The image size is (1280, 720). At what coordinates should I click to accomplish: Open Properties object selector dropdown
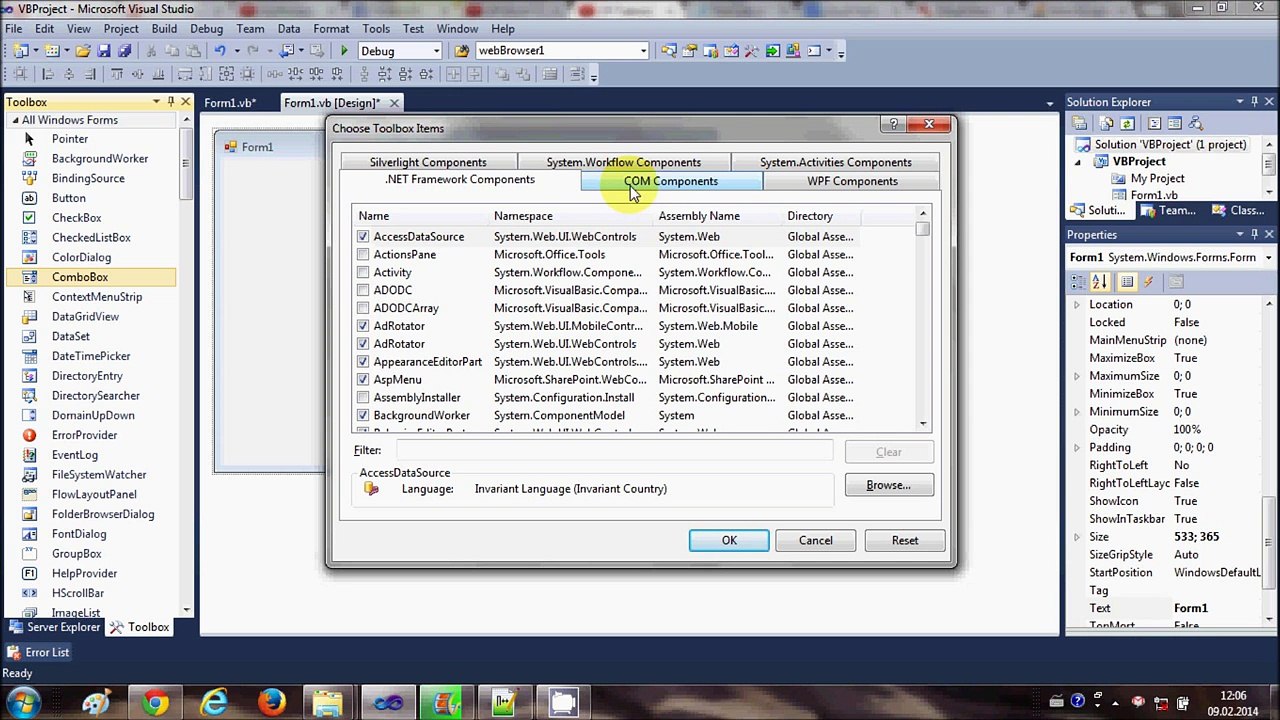coord(1268,258)
